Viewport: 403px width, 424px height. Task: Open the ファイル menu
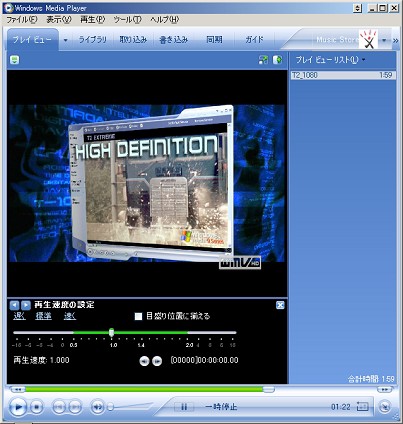[x=22, y=20]
